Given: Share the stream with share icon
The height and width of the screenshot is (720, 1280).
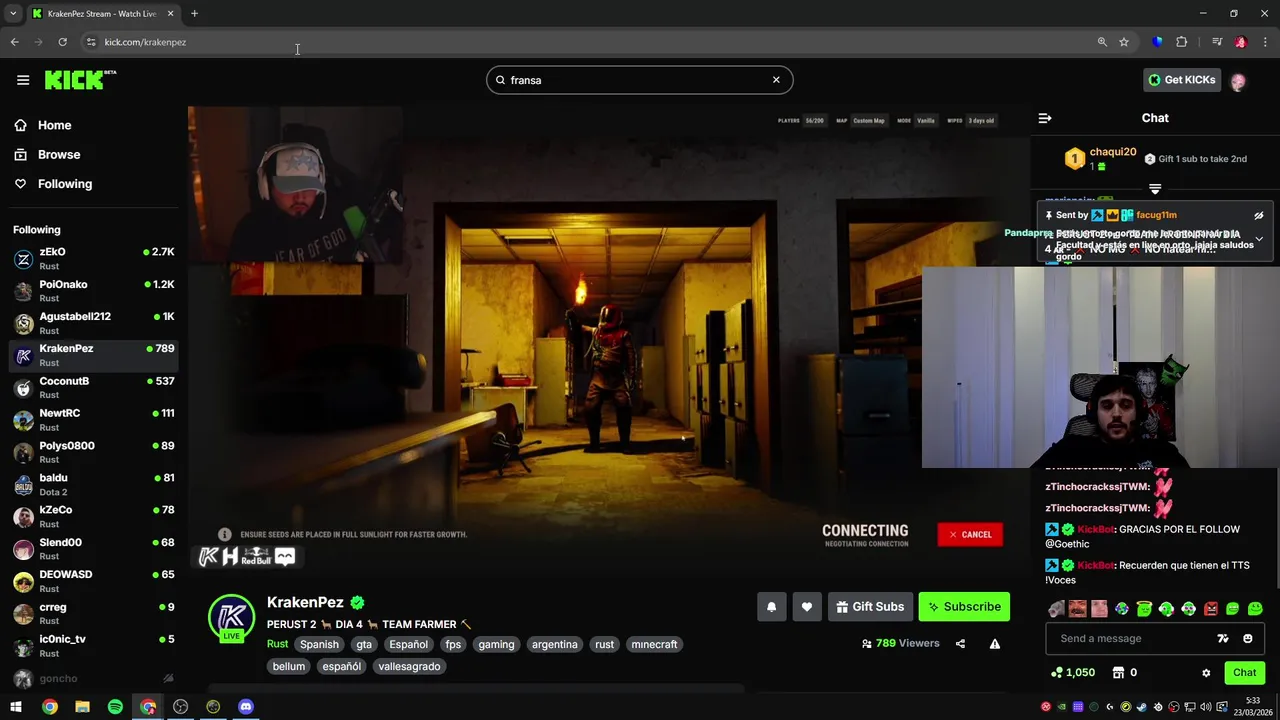Looking at the screenshot, I should click(x=960, y=644).
